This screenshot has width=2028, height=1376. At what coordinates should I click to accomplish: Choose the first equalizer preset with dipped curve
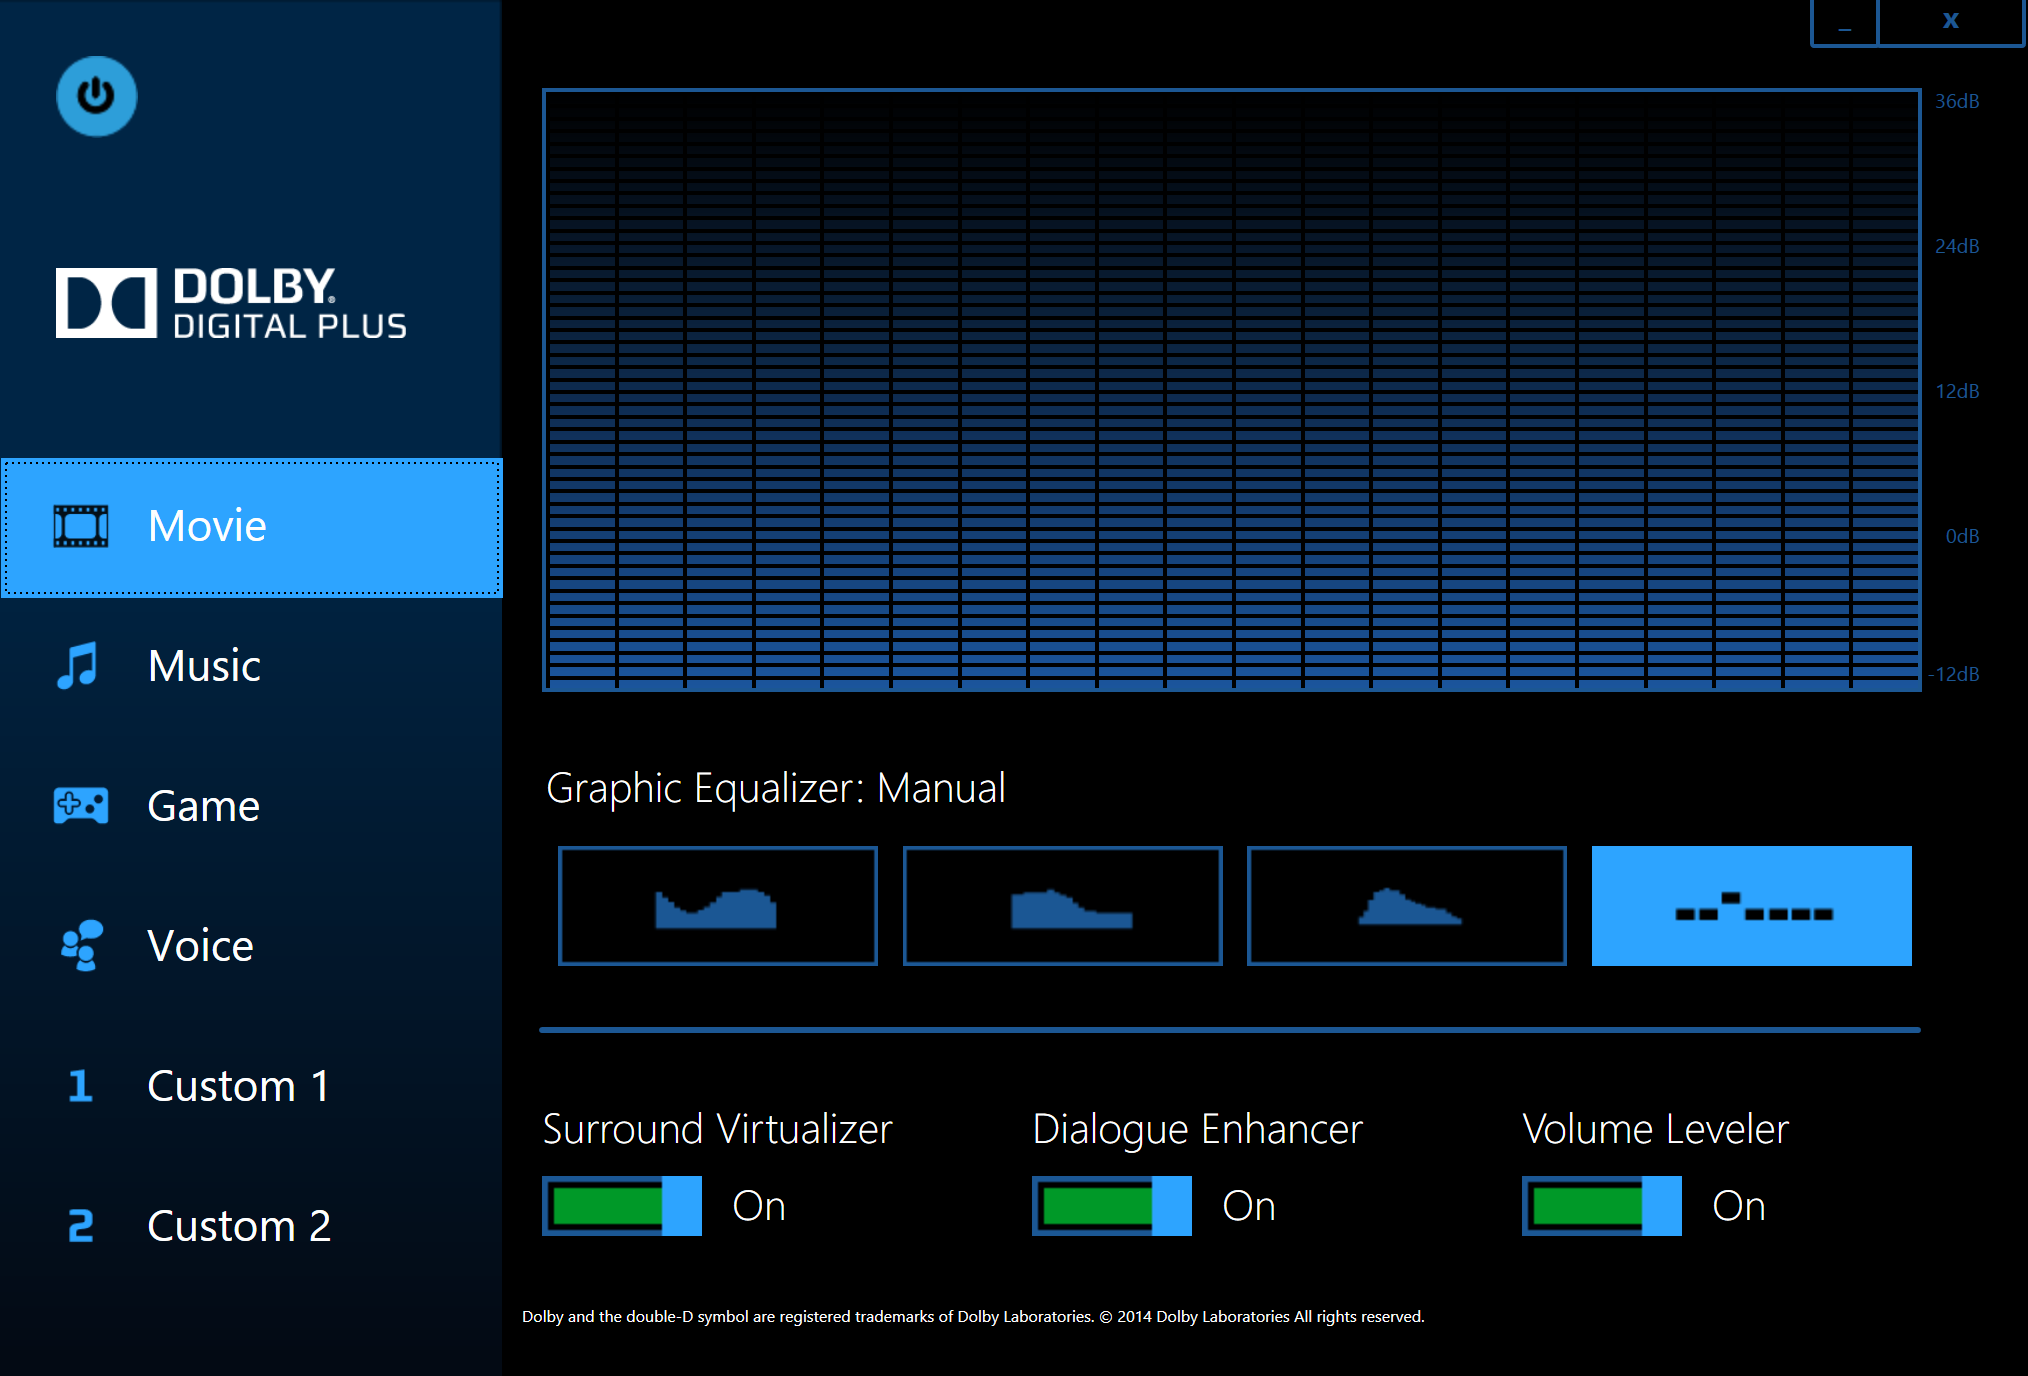coord(718,906)
